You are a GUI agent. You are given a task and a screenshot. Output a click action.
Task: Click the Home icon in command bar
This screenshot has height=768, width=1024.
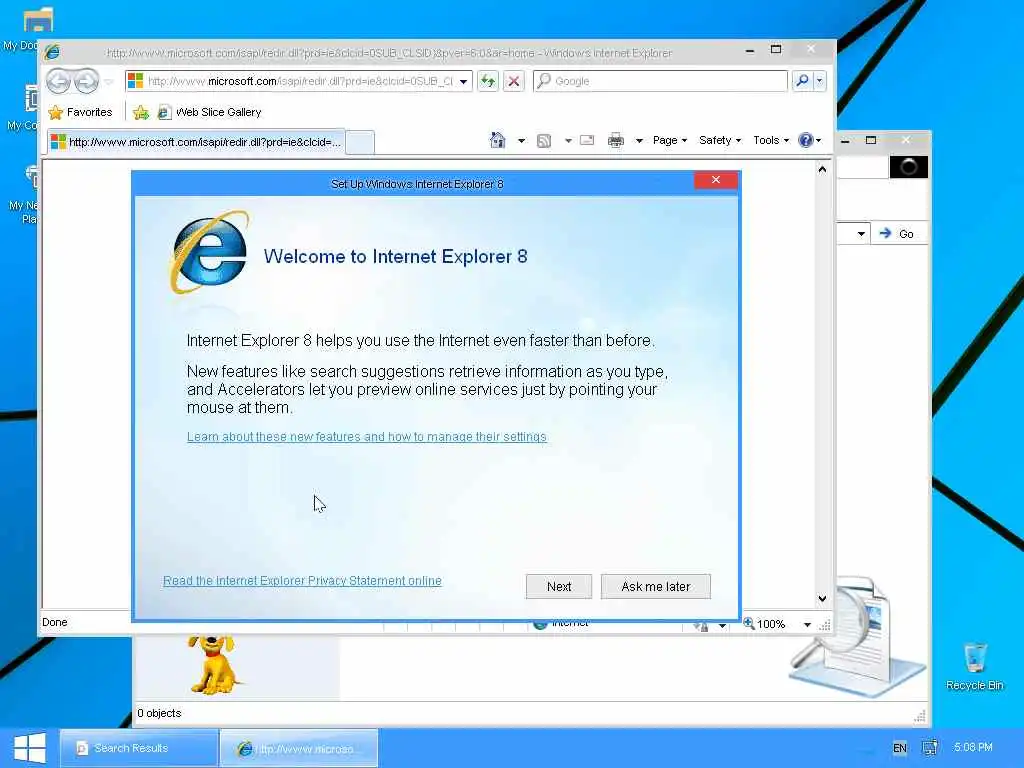[x=498, y=140]
